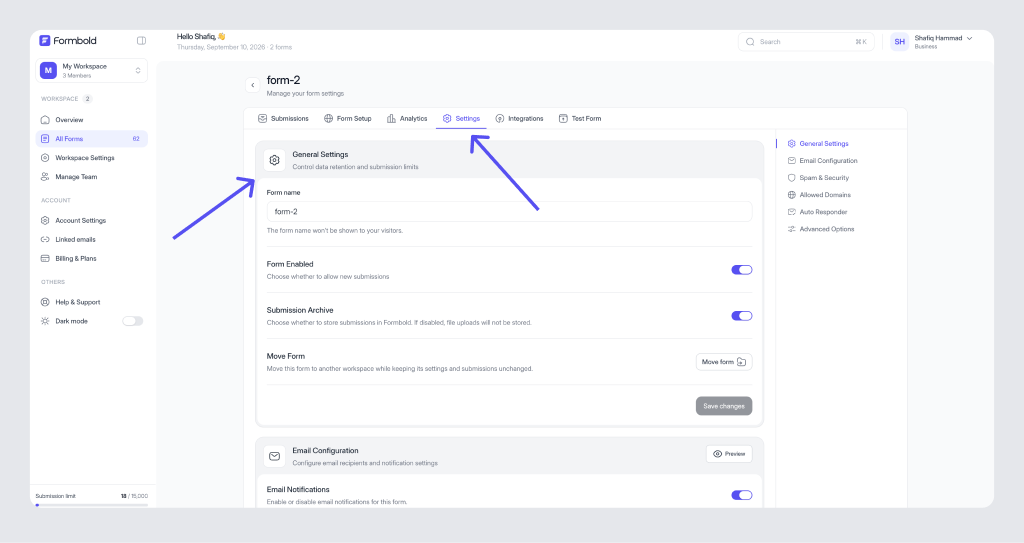Open the Shafiq Hammad account dropdown

[x=943, y=42]
